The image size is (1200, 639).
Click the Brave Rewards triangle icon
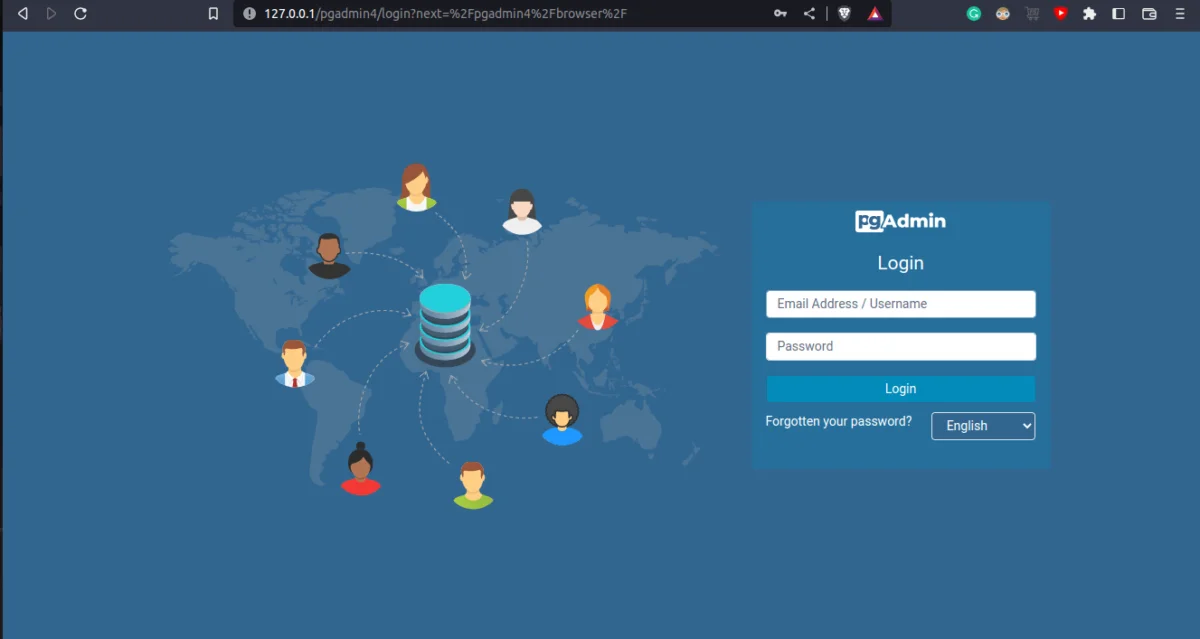click(875, 14)
